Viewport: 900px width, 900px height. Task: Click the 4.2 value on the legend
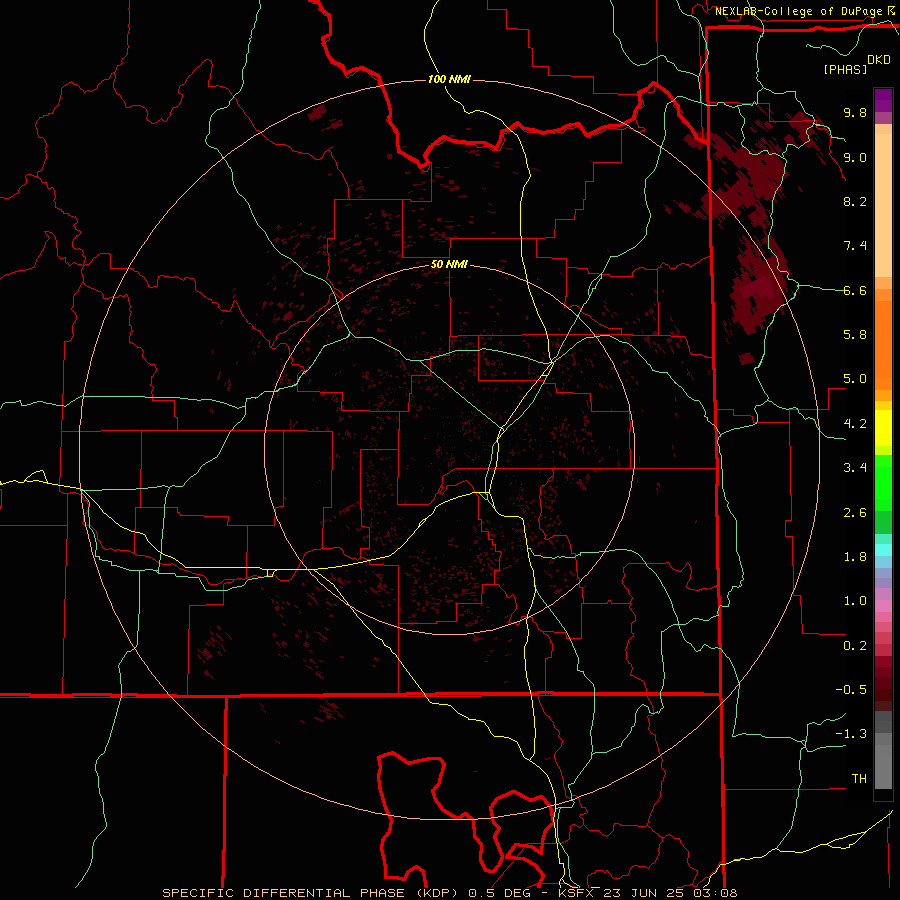tap(855, 424)
